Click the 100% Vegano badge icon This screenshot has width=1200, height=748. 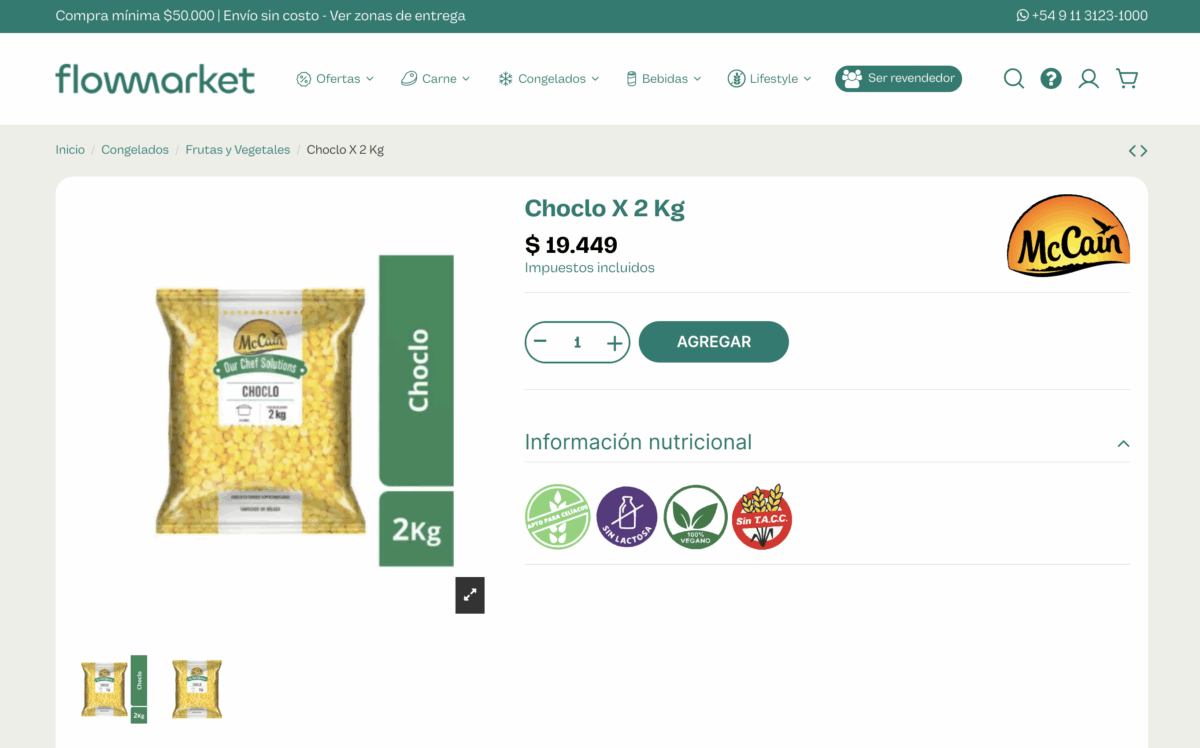695,517
